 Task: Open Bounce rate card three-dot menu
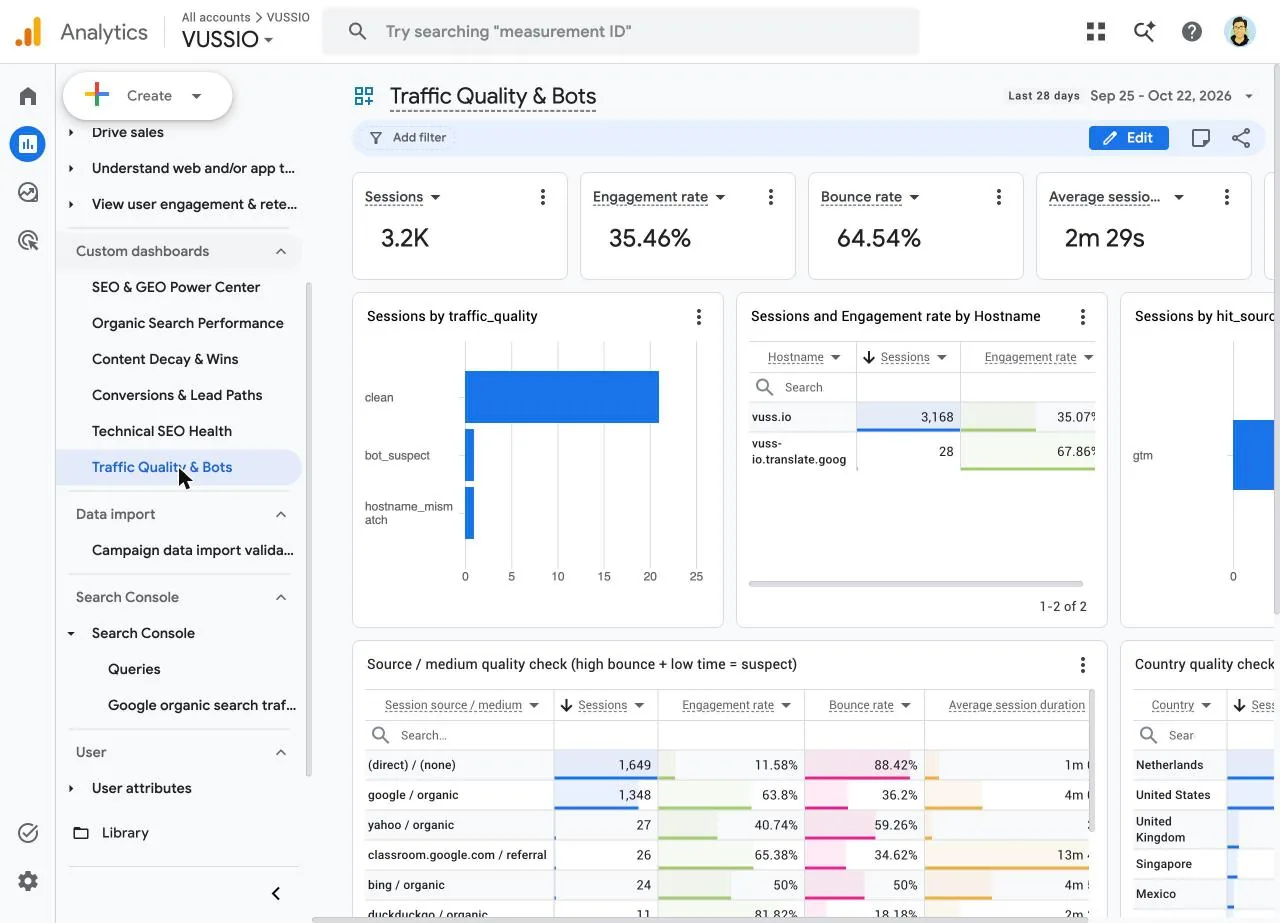tap(999, 197)
